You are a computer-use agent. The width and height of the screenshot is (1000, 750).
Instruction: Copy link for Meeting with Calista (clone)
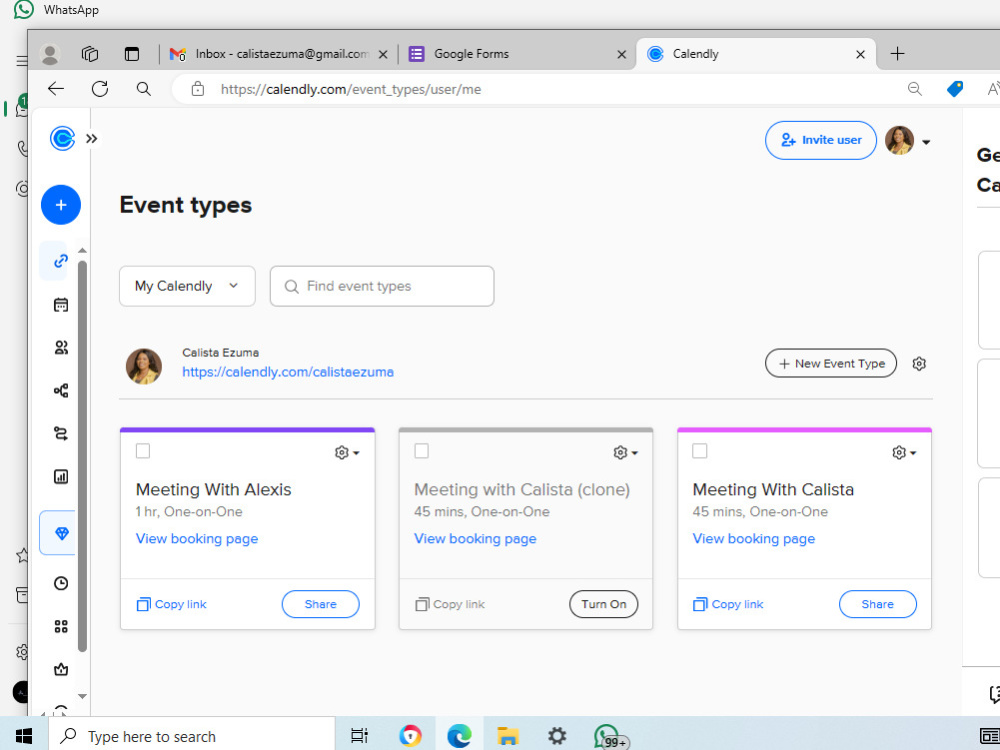click(x=450, y=604)
